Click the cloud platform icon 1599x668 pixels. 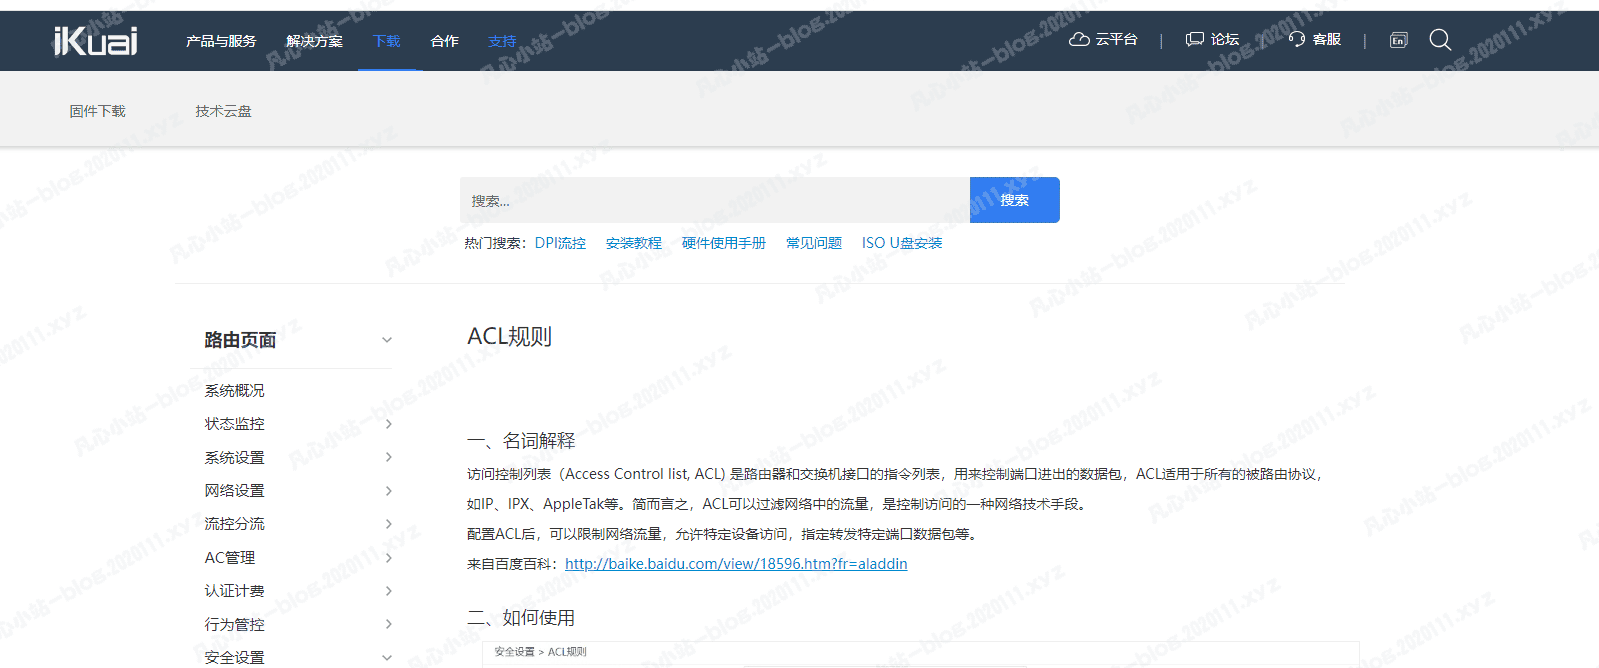pos(1079,39)
